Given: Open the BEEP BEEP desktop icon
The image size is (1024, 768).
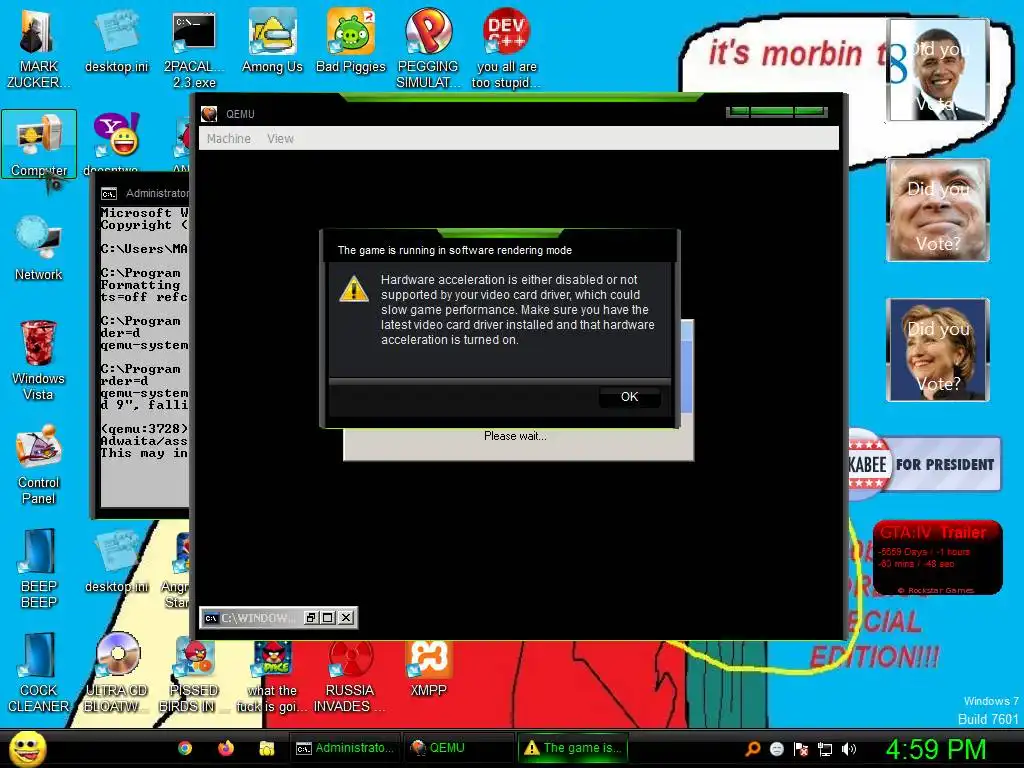Looking at the screenshot, I should [39, 569].
